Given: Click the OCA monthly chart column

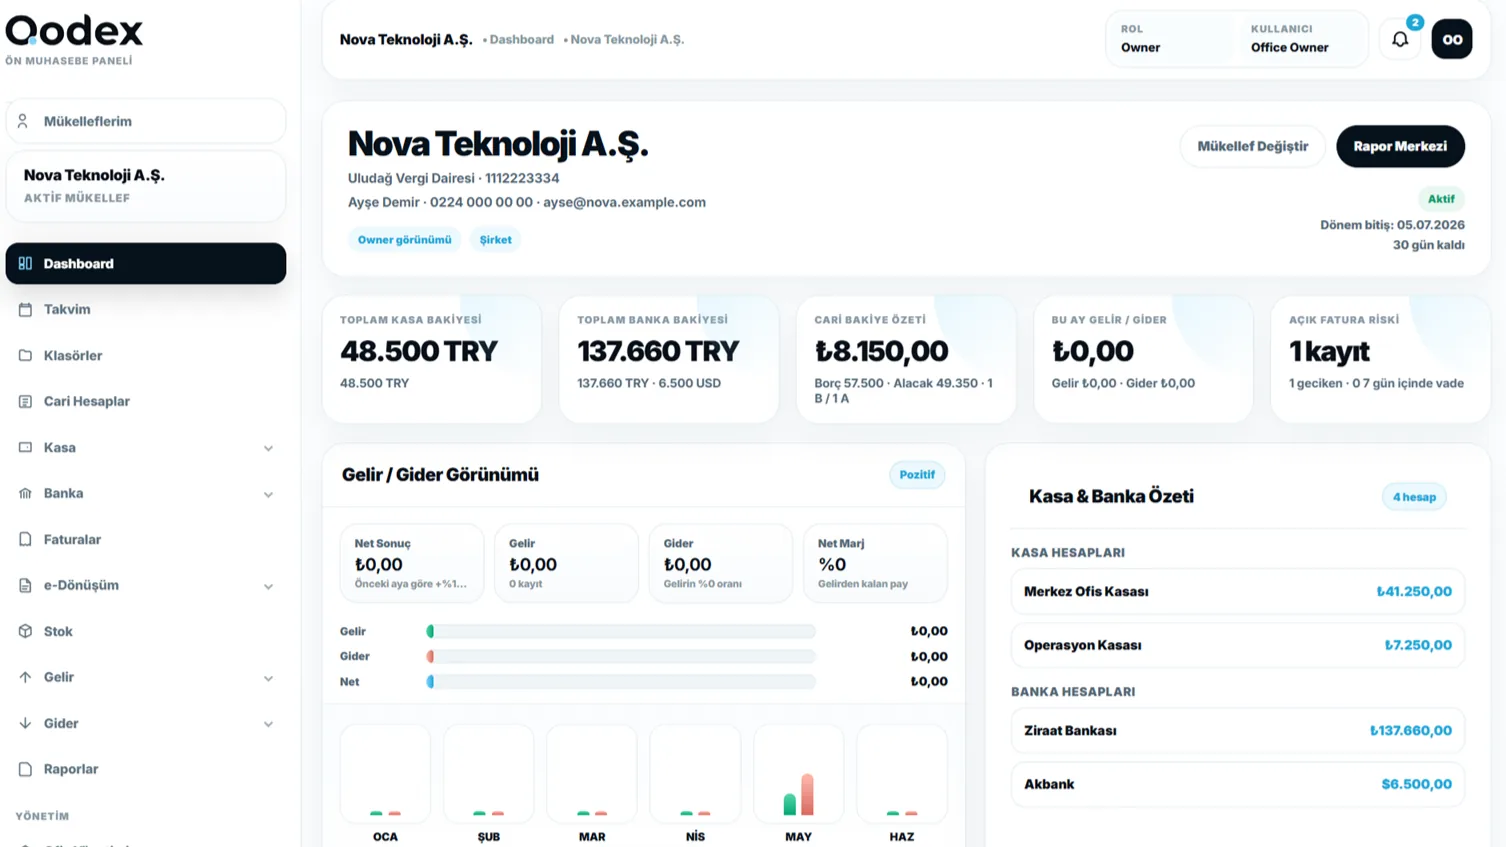Looking at the screenshot, I should coord(385,784).
